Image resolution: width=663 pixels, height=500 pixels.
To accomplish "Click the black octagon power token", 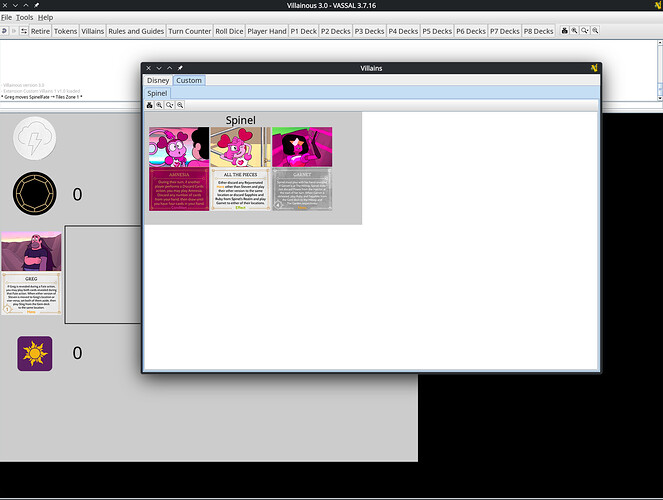I will click(x=35, y=194).
